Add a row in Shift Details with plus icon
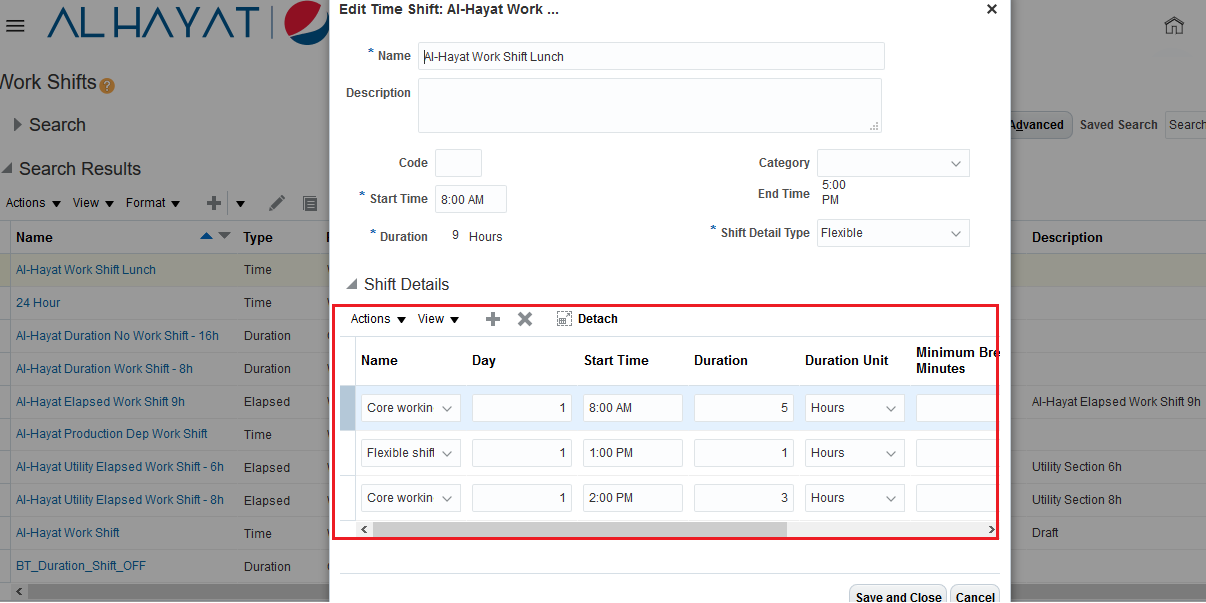 492,318
